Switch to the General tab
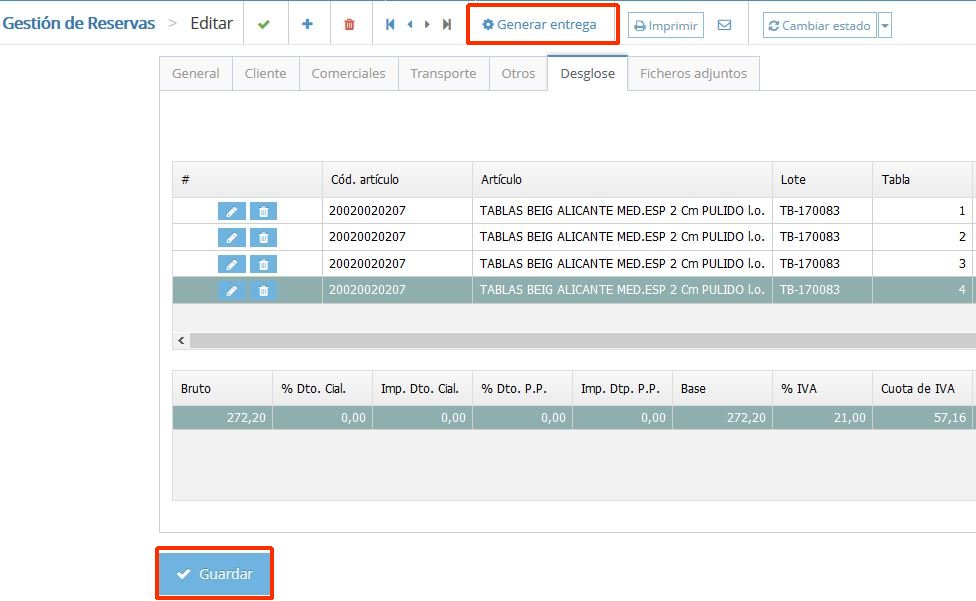Image resolution: width=976 pixels, height=601 pixels. [195, 73]
